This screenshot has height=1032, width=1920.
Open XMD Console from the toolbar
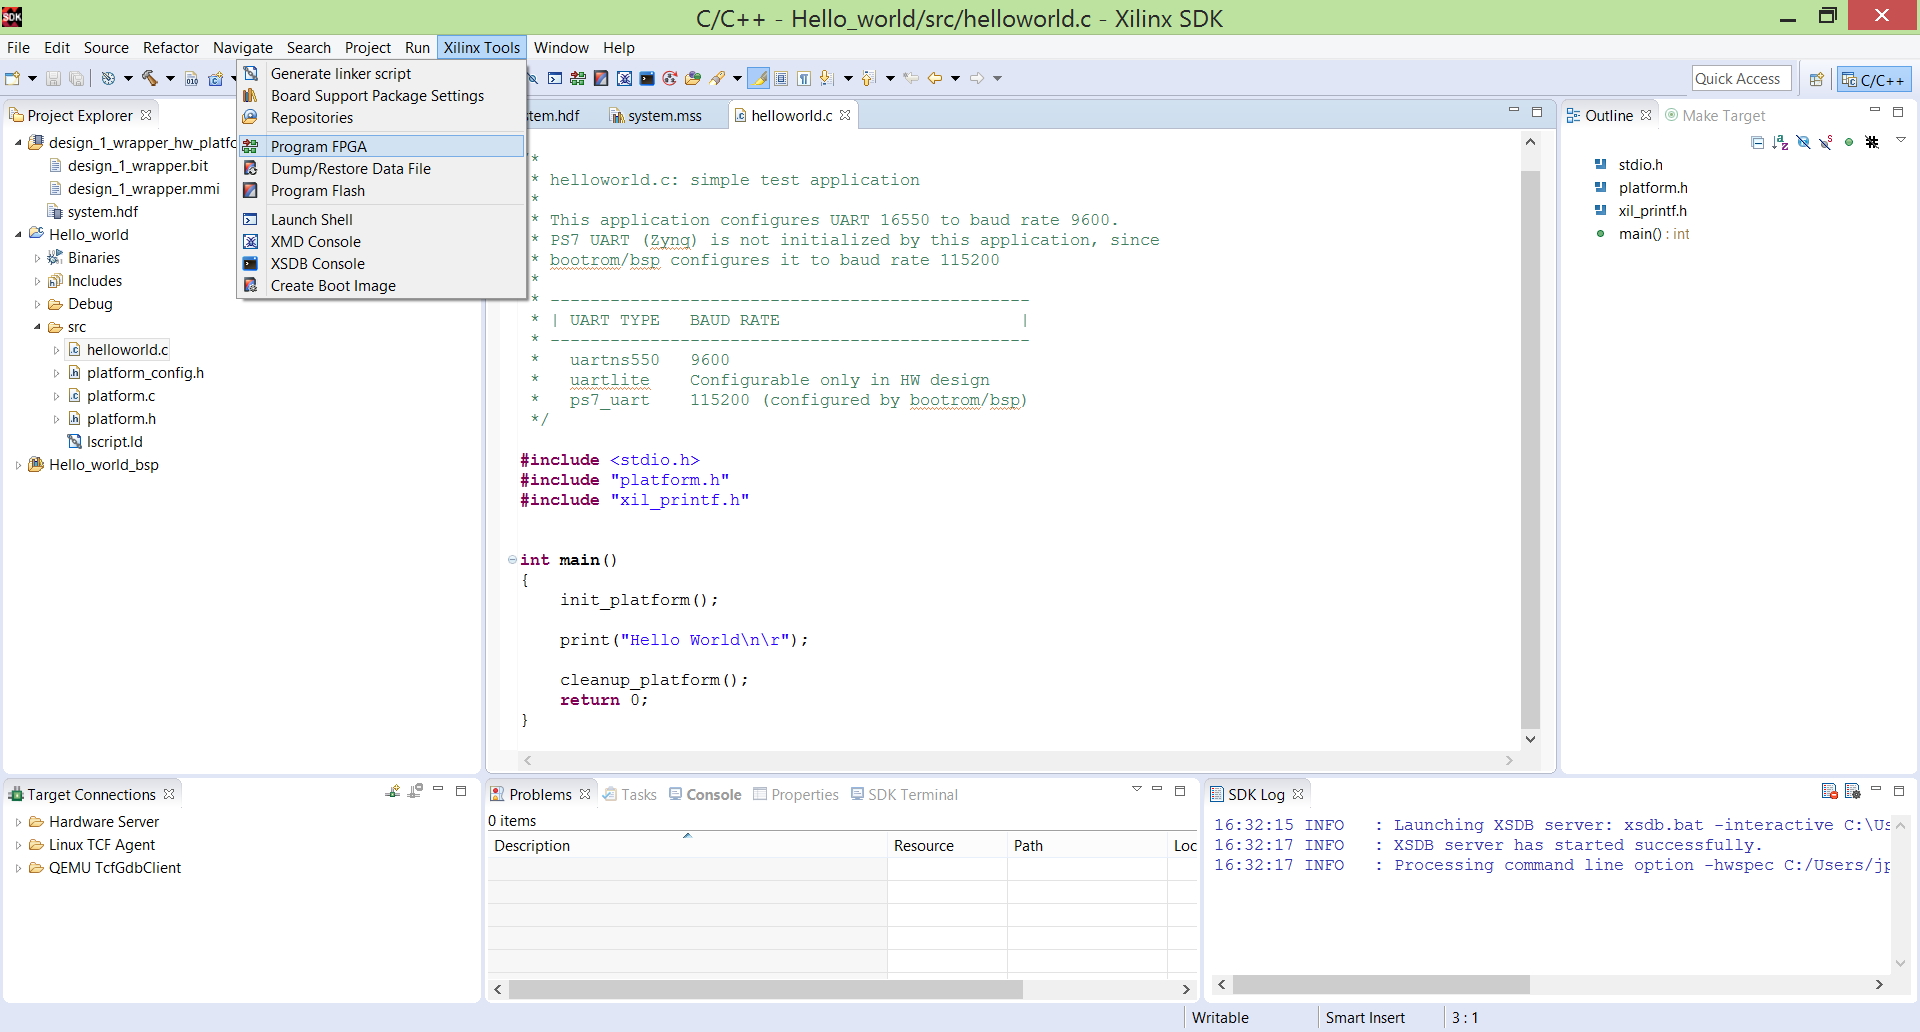624,78
